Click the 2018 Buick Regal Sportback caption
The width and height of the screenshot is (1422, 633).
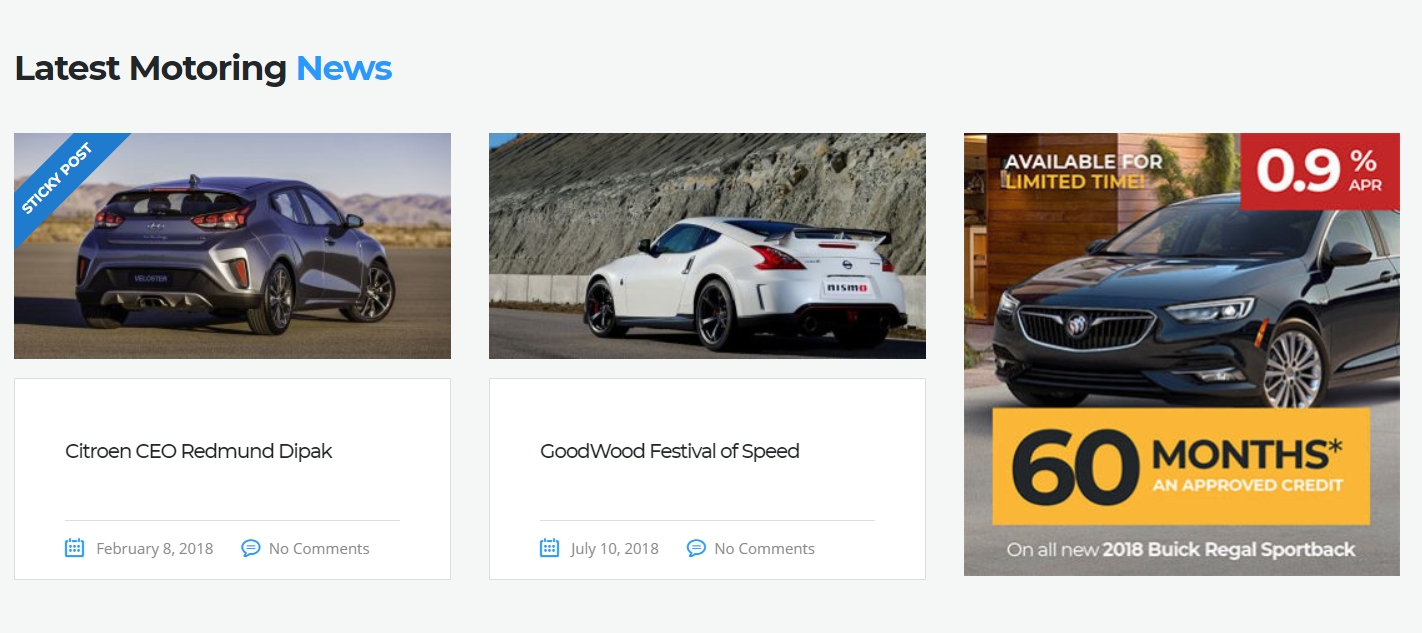[x=1228, y=549]
